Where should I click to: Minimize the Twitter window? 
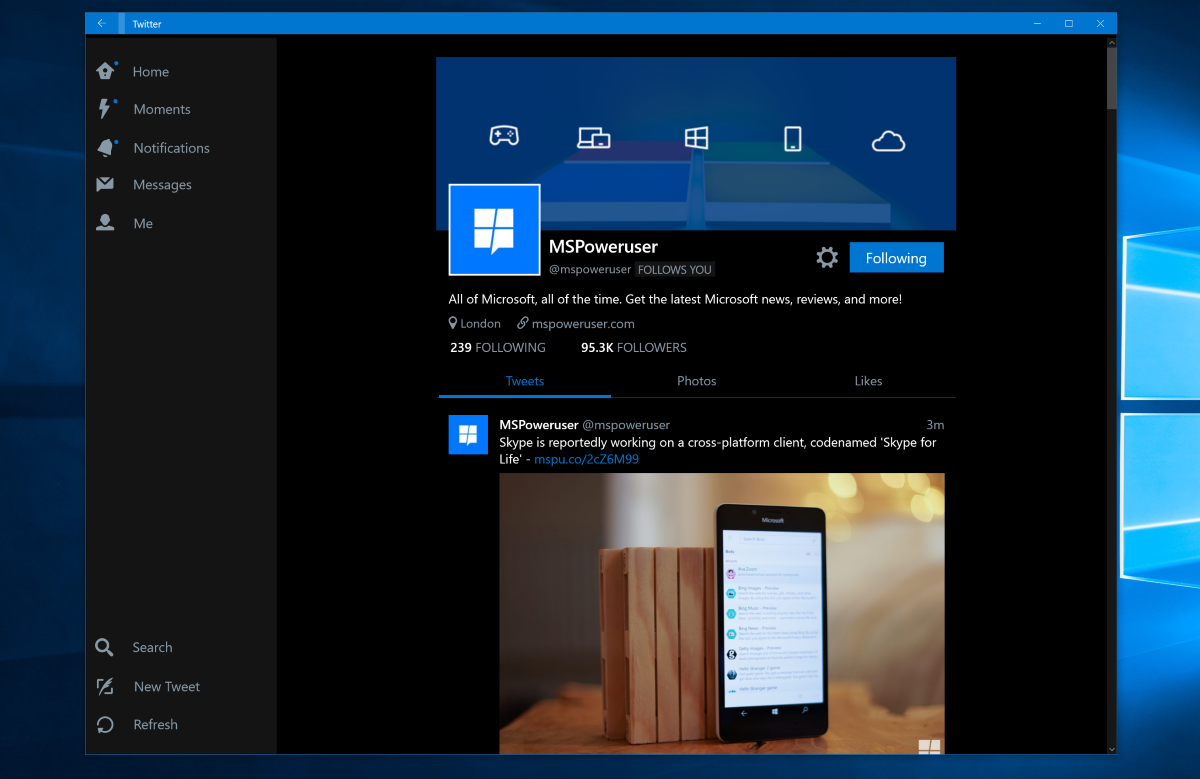[1037, 23]
